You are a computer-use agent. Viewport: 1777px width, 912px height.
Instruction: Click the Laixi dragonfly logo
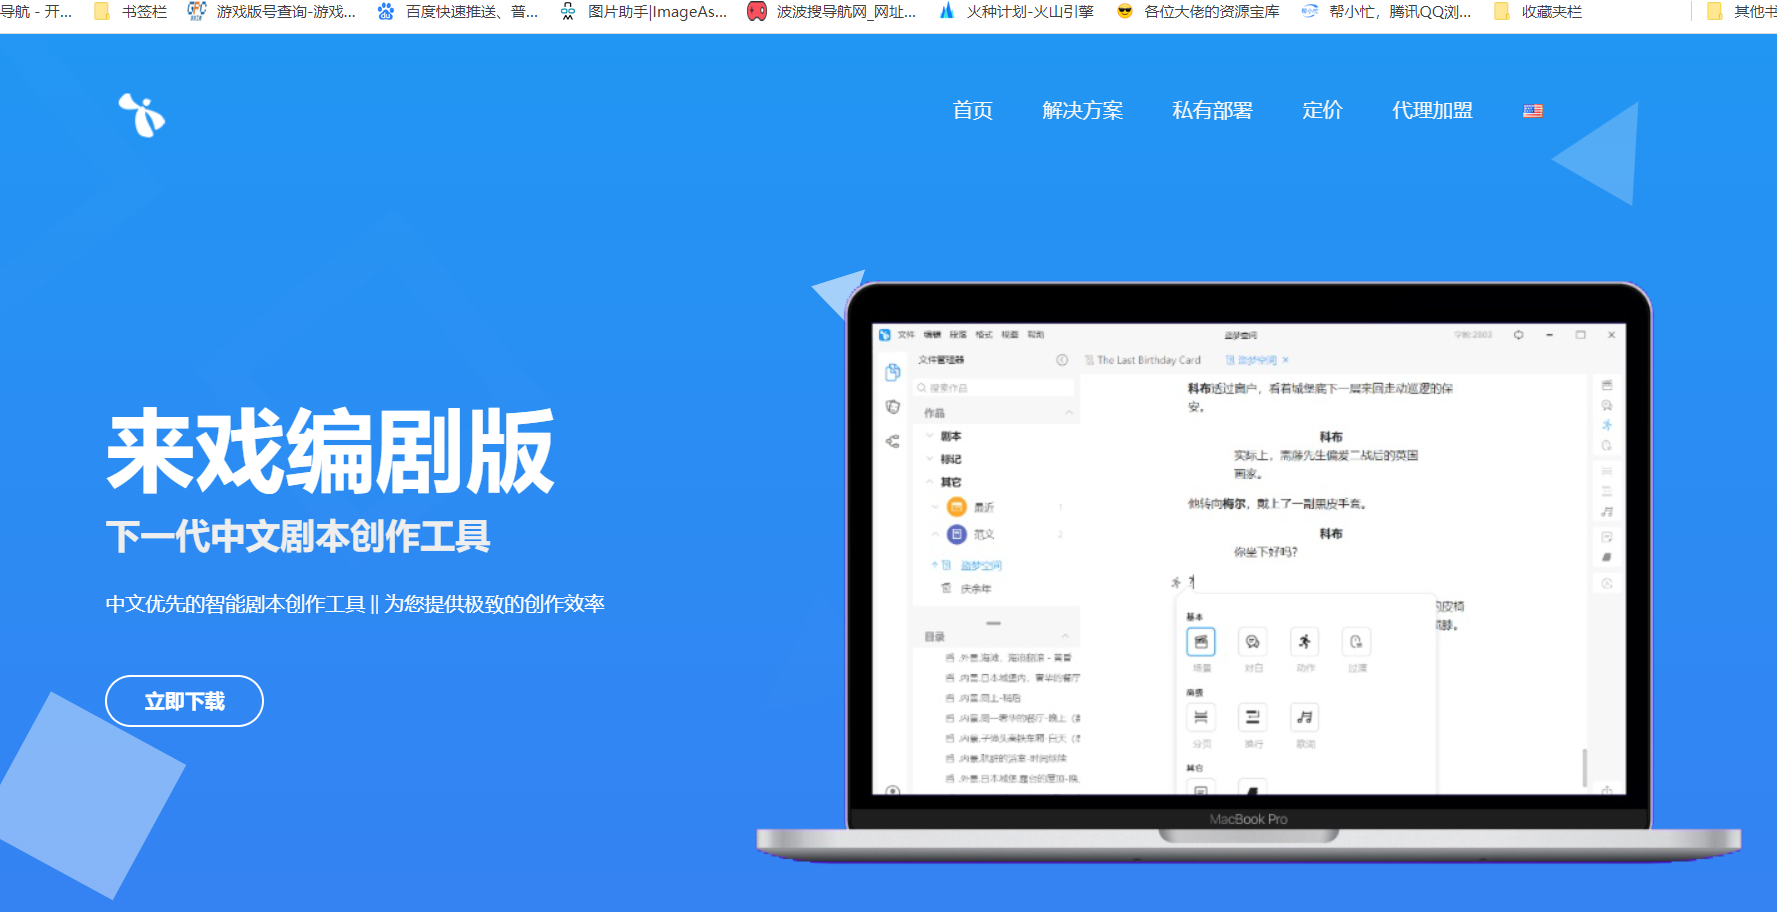coord(142,114)
